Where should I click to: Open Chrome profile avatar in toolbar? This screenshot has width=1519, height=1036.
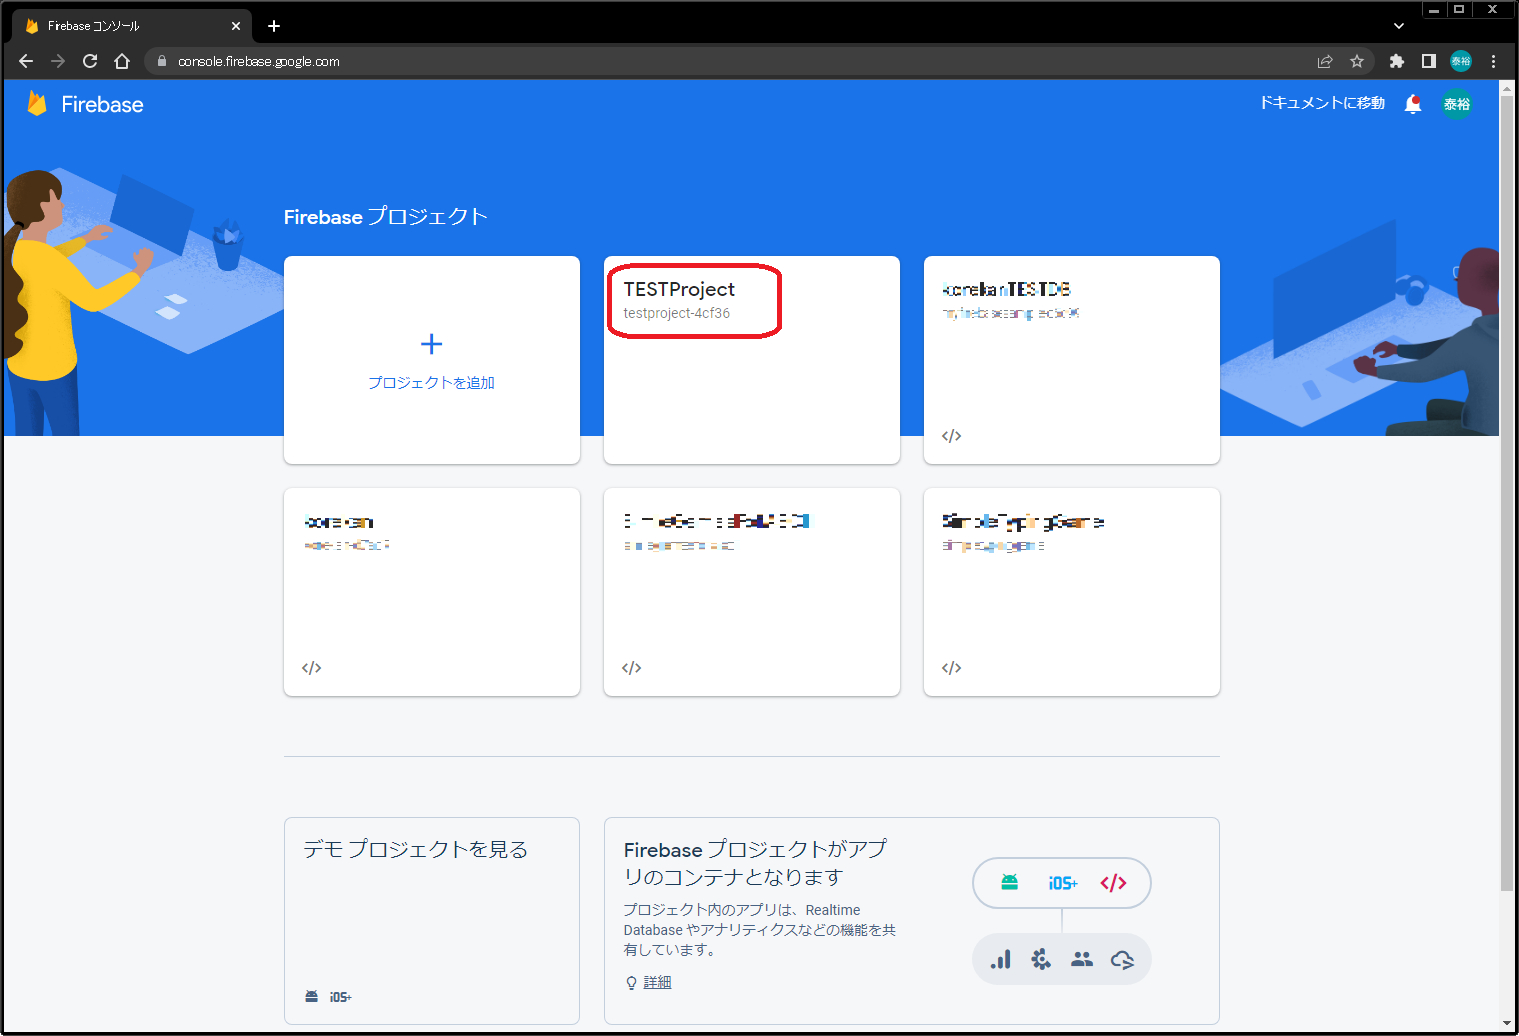coord(1461,61)
